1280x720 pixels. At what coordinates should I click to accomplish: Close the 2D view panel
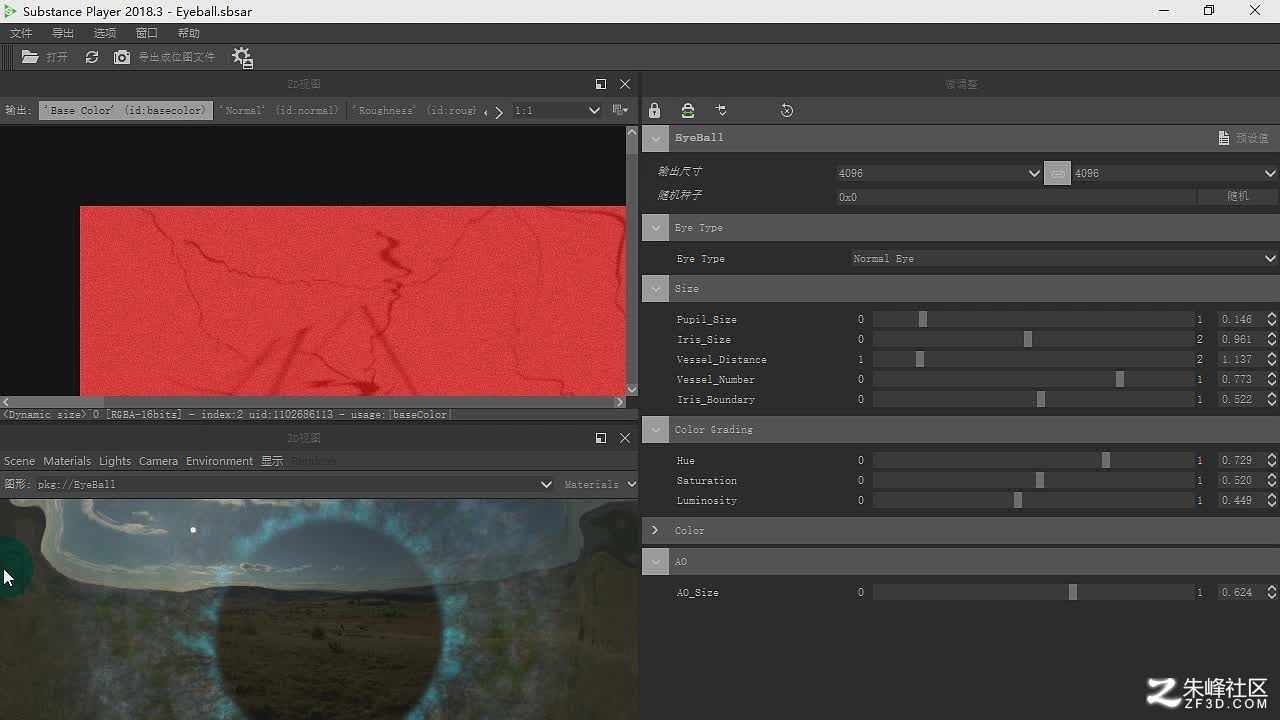625,84
